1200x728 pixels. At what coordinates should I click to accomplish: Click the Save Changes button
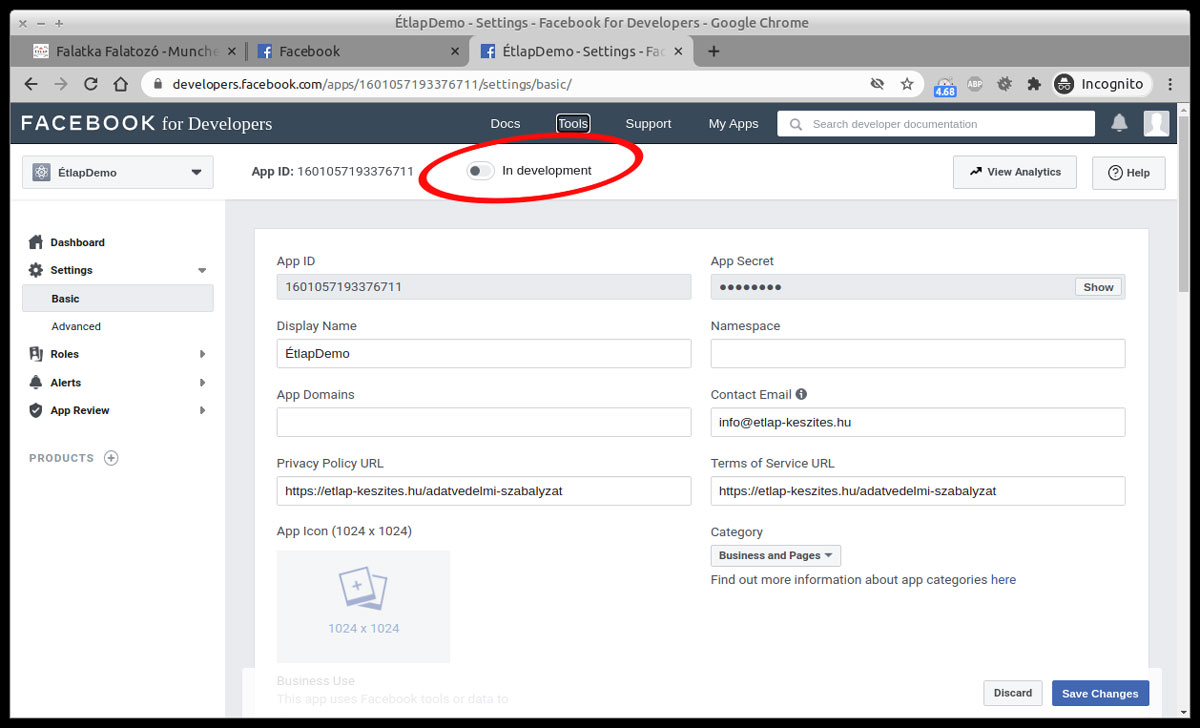point(1100,693)
